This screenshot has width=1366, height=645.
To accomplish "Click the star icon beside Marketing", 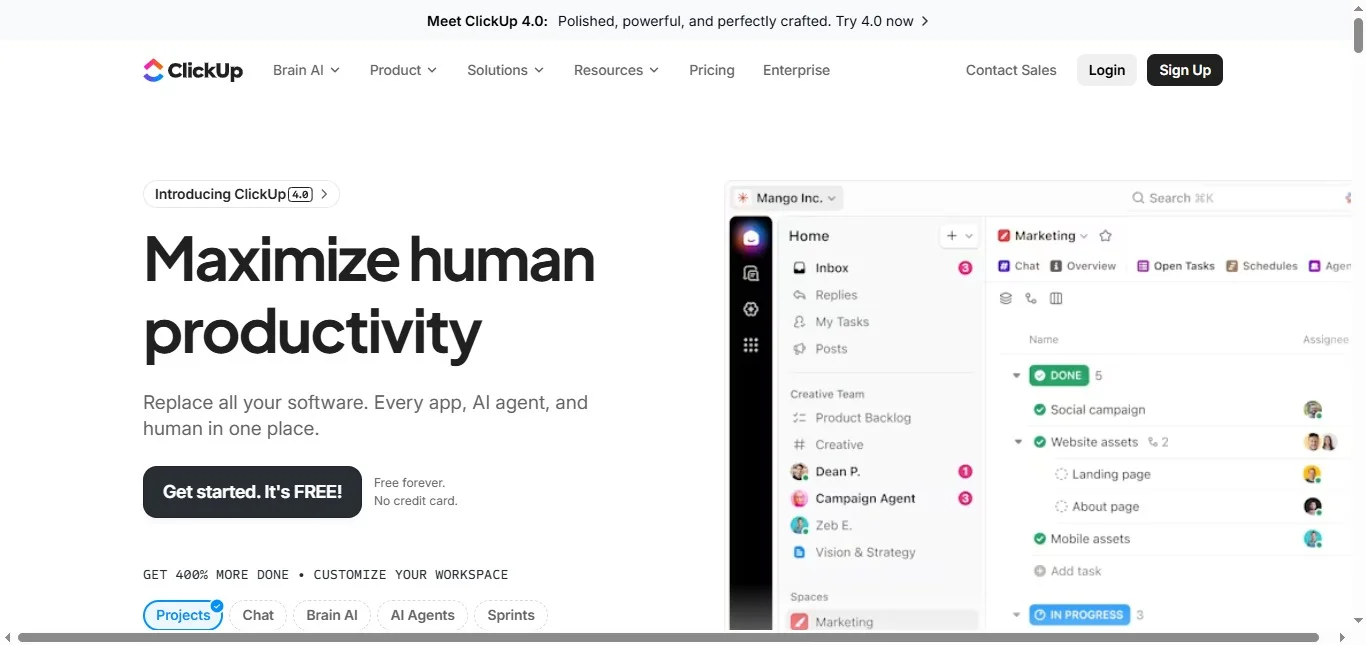I will (1105, 236).
